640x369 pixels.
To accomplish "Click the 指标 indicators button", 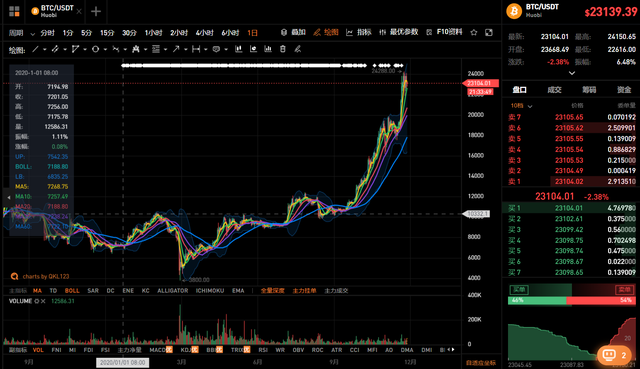I will pyautogui.click(x=359, y=32).
